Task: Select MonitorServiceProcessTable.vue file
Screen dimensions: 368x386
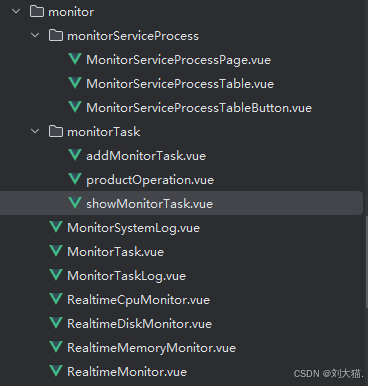Action: [180, 84]
